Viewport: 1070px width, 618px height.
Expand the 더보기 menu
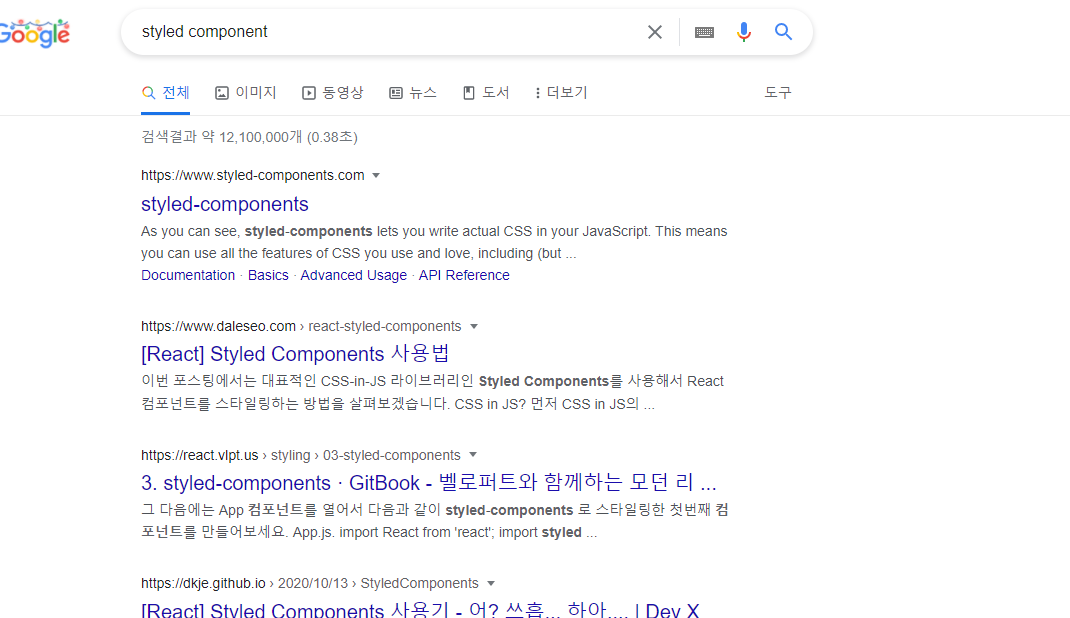point(562,93)
